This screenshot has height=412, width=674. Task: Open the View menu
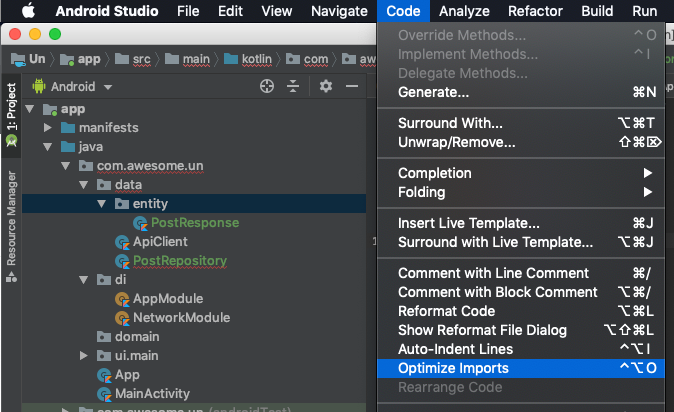coord(277,11)
